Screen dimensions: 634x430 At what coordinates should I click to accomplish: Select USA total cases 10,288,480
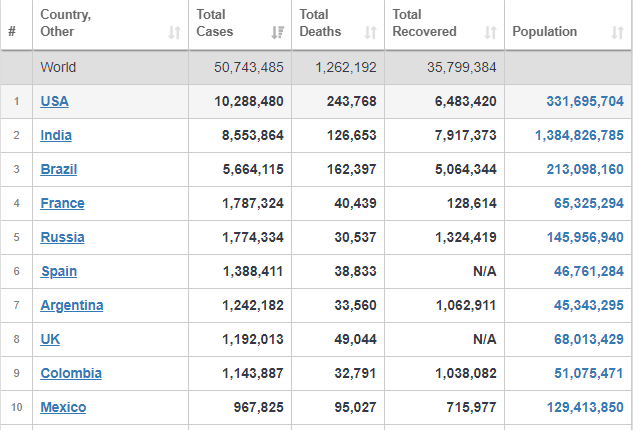[249, 101]
